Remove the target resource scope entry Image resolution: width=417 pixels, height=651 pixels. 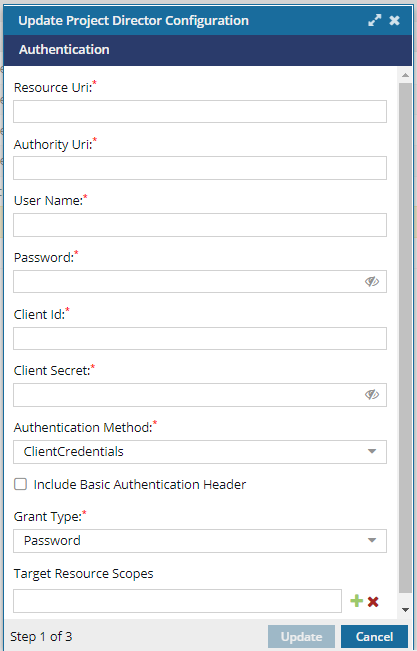click(x=373, y=602)
